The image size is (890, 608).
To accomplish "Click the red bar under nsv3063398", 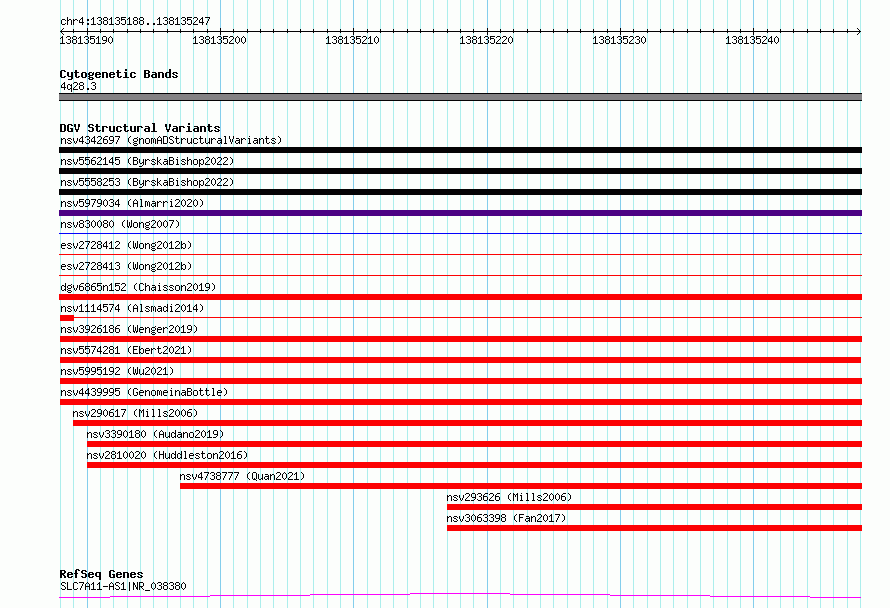I will [654, 528].
